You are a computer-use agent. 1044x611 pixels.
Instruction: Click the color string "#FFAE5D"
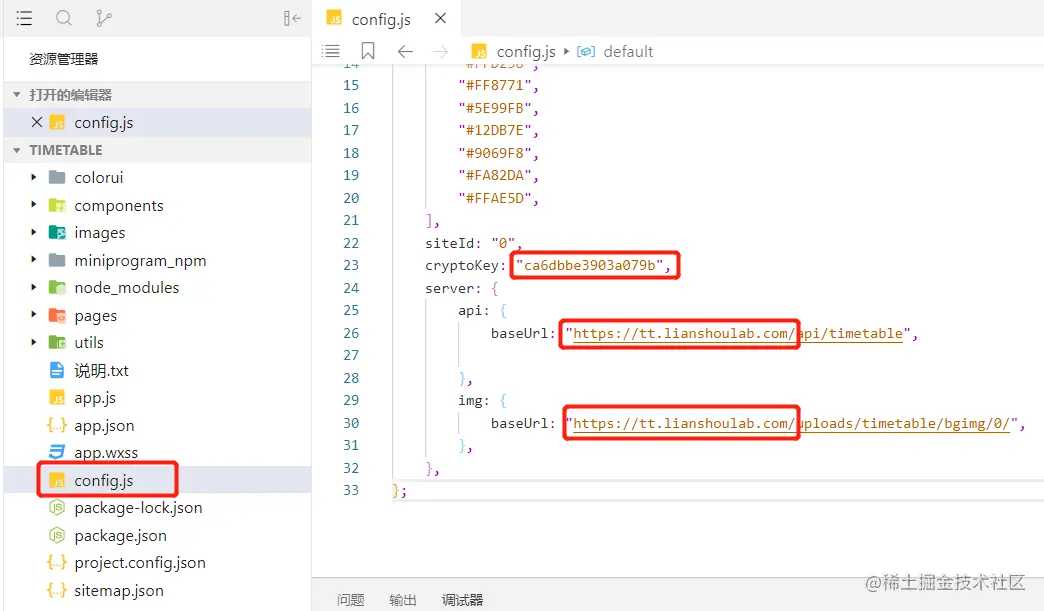(x=495, y=198)
